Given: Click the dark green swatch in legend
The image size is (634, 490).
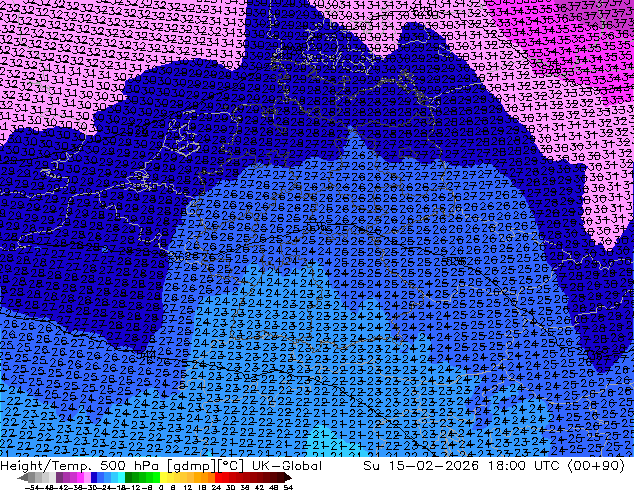Looking at the screenshot, I should [129, 477].
